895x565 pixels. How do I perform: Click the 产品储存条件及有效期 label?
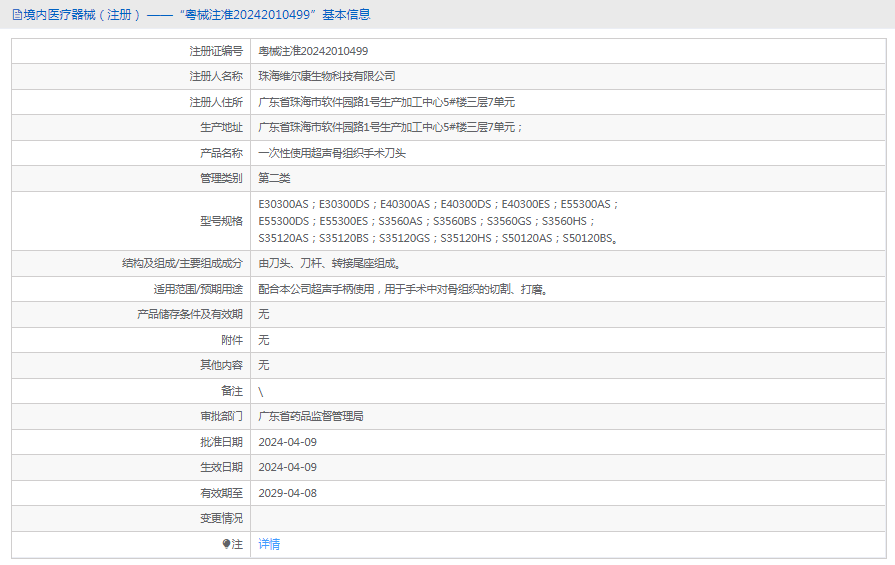190,314
